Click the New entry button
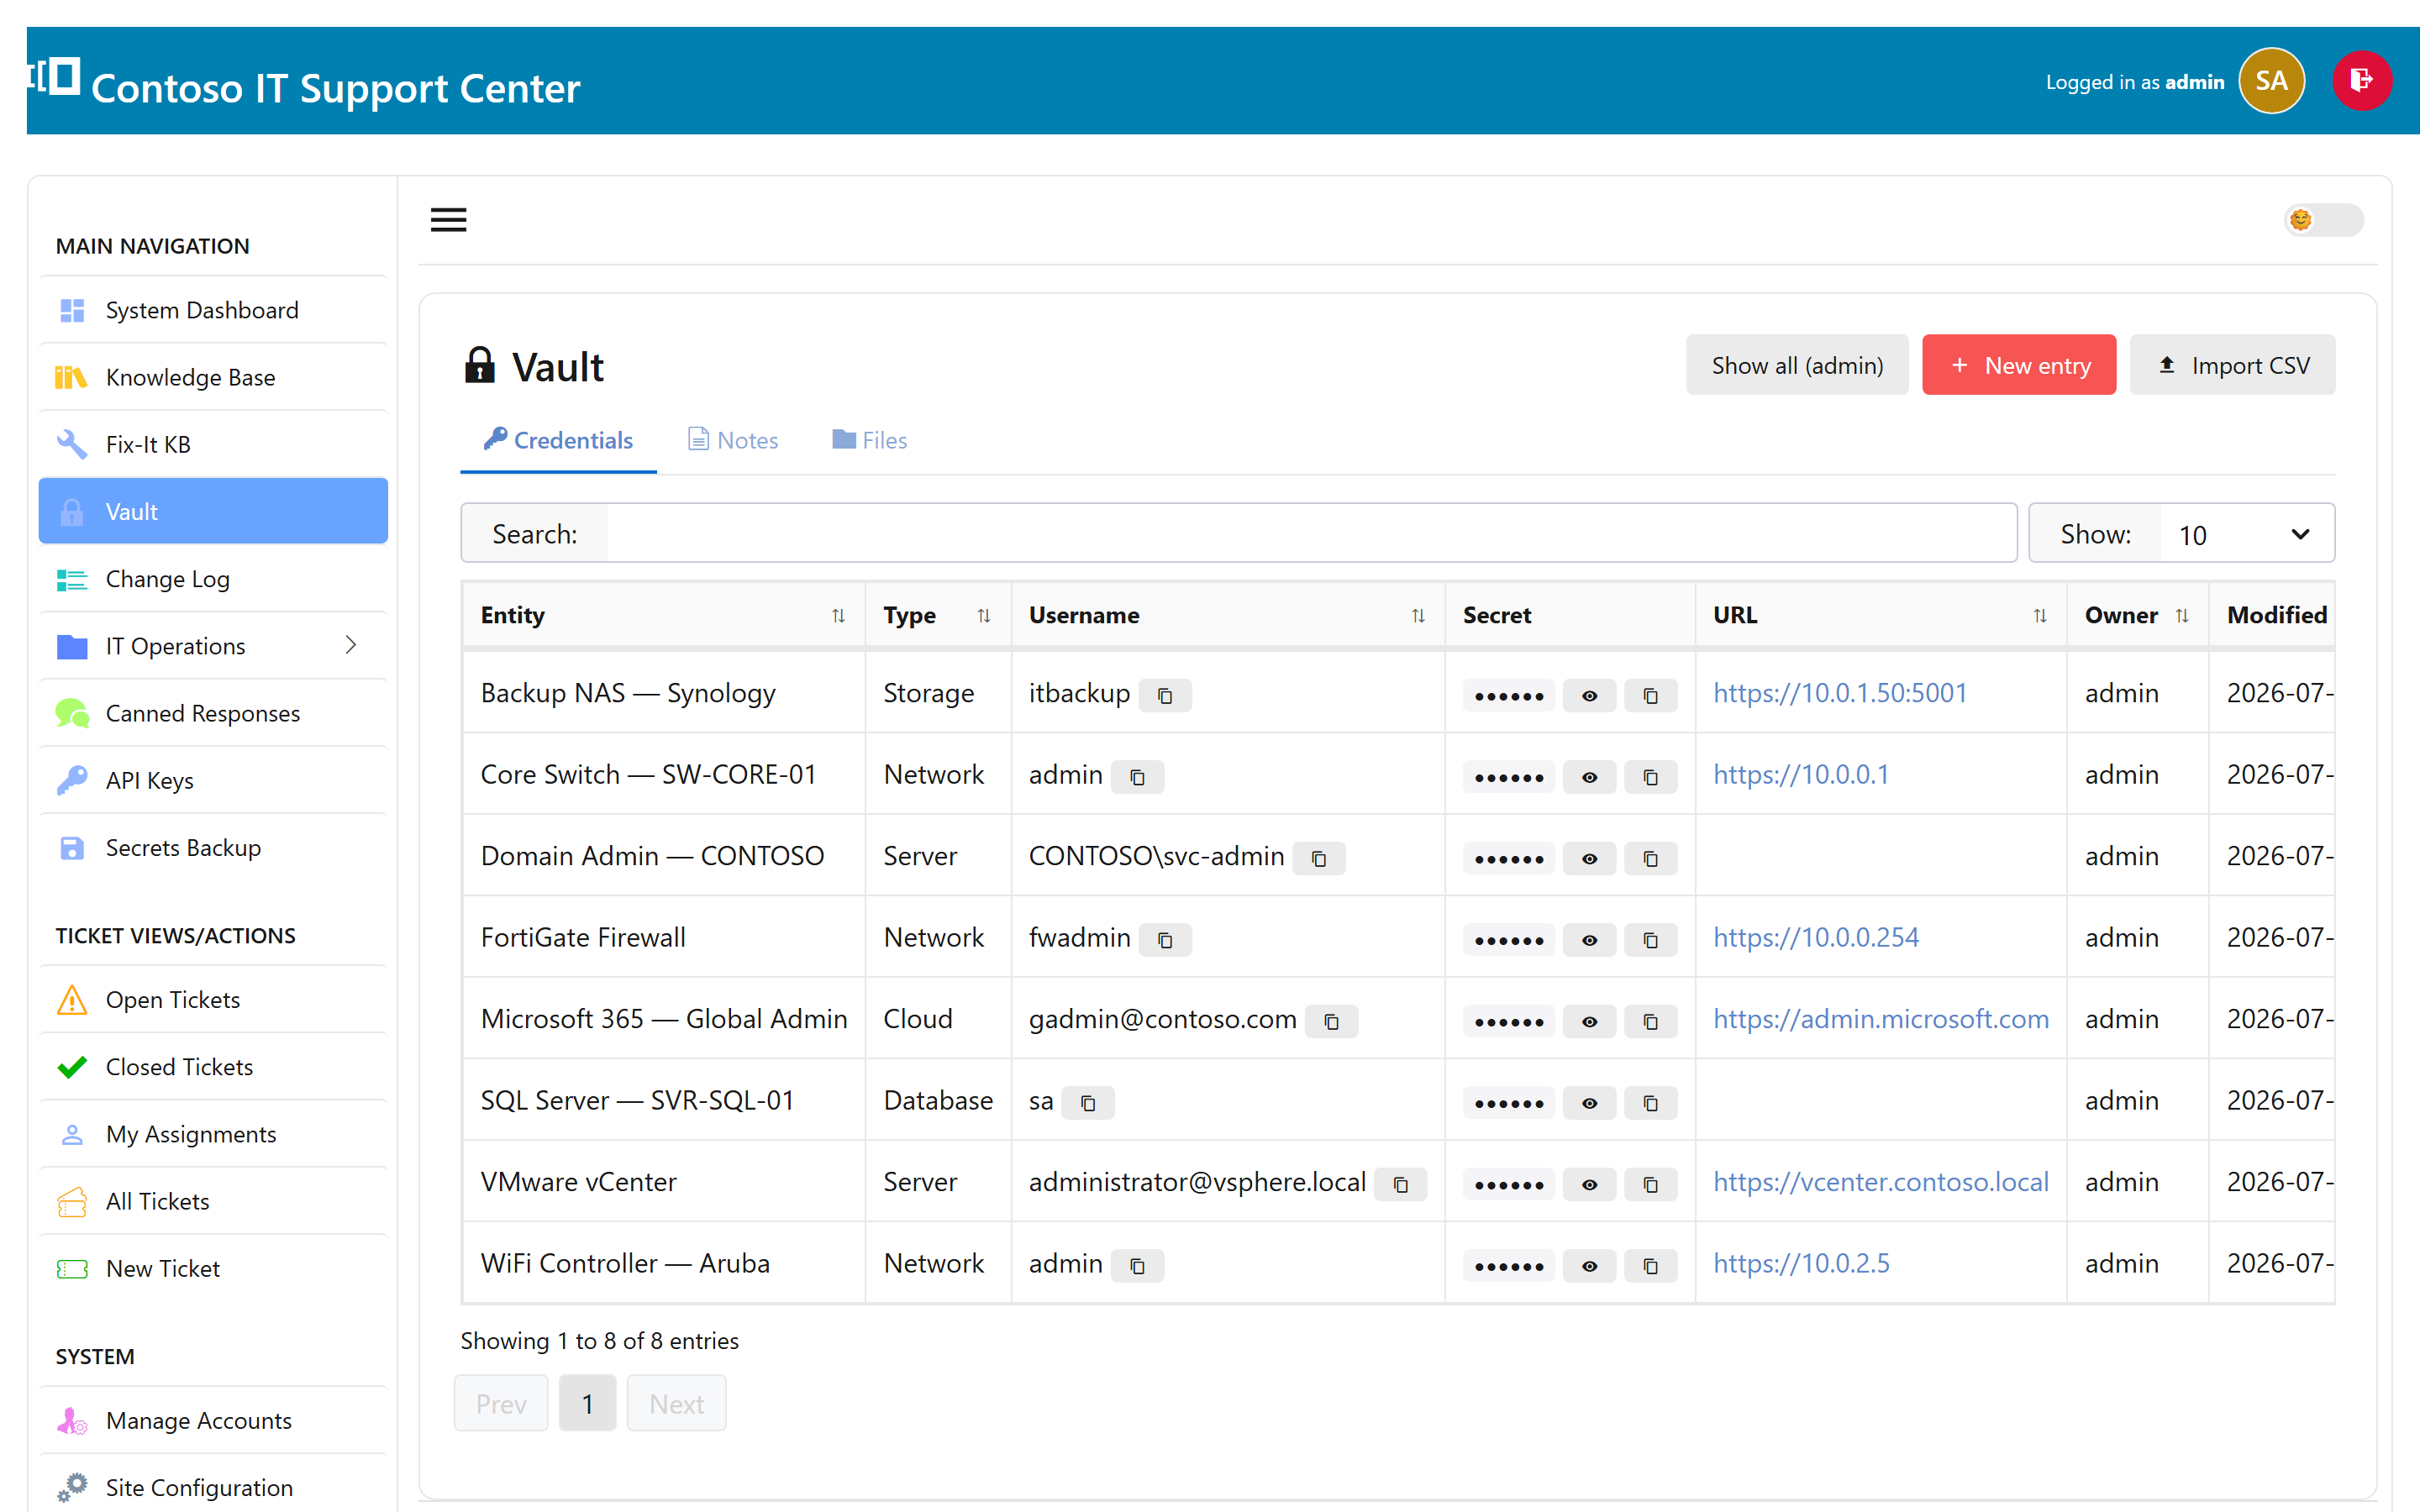Screen dimensions: 2420x1512 click(2018, 365)
